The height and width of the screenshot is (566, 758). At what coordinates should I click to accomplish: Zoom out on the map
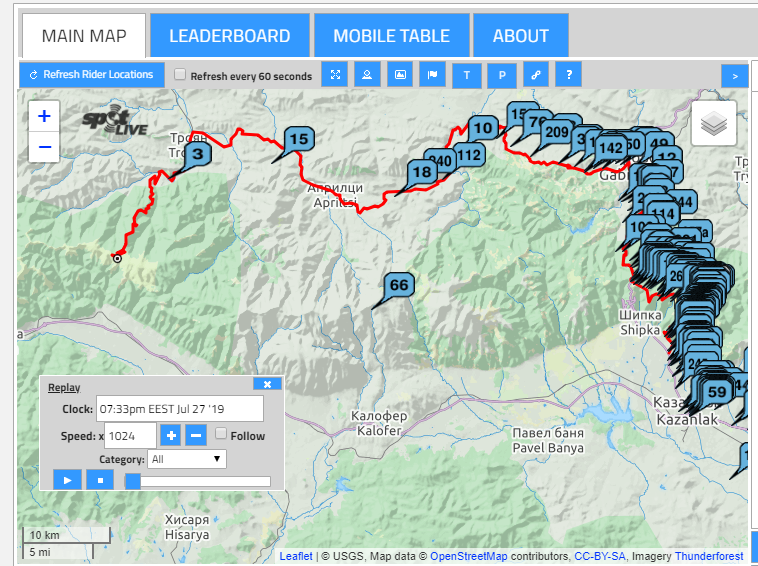[x=44, y=146]
